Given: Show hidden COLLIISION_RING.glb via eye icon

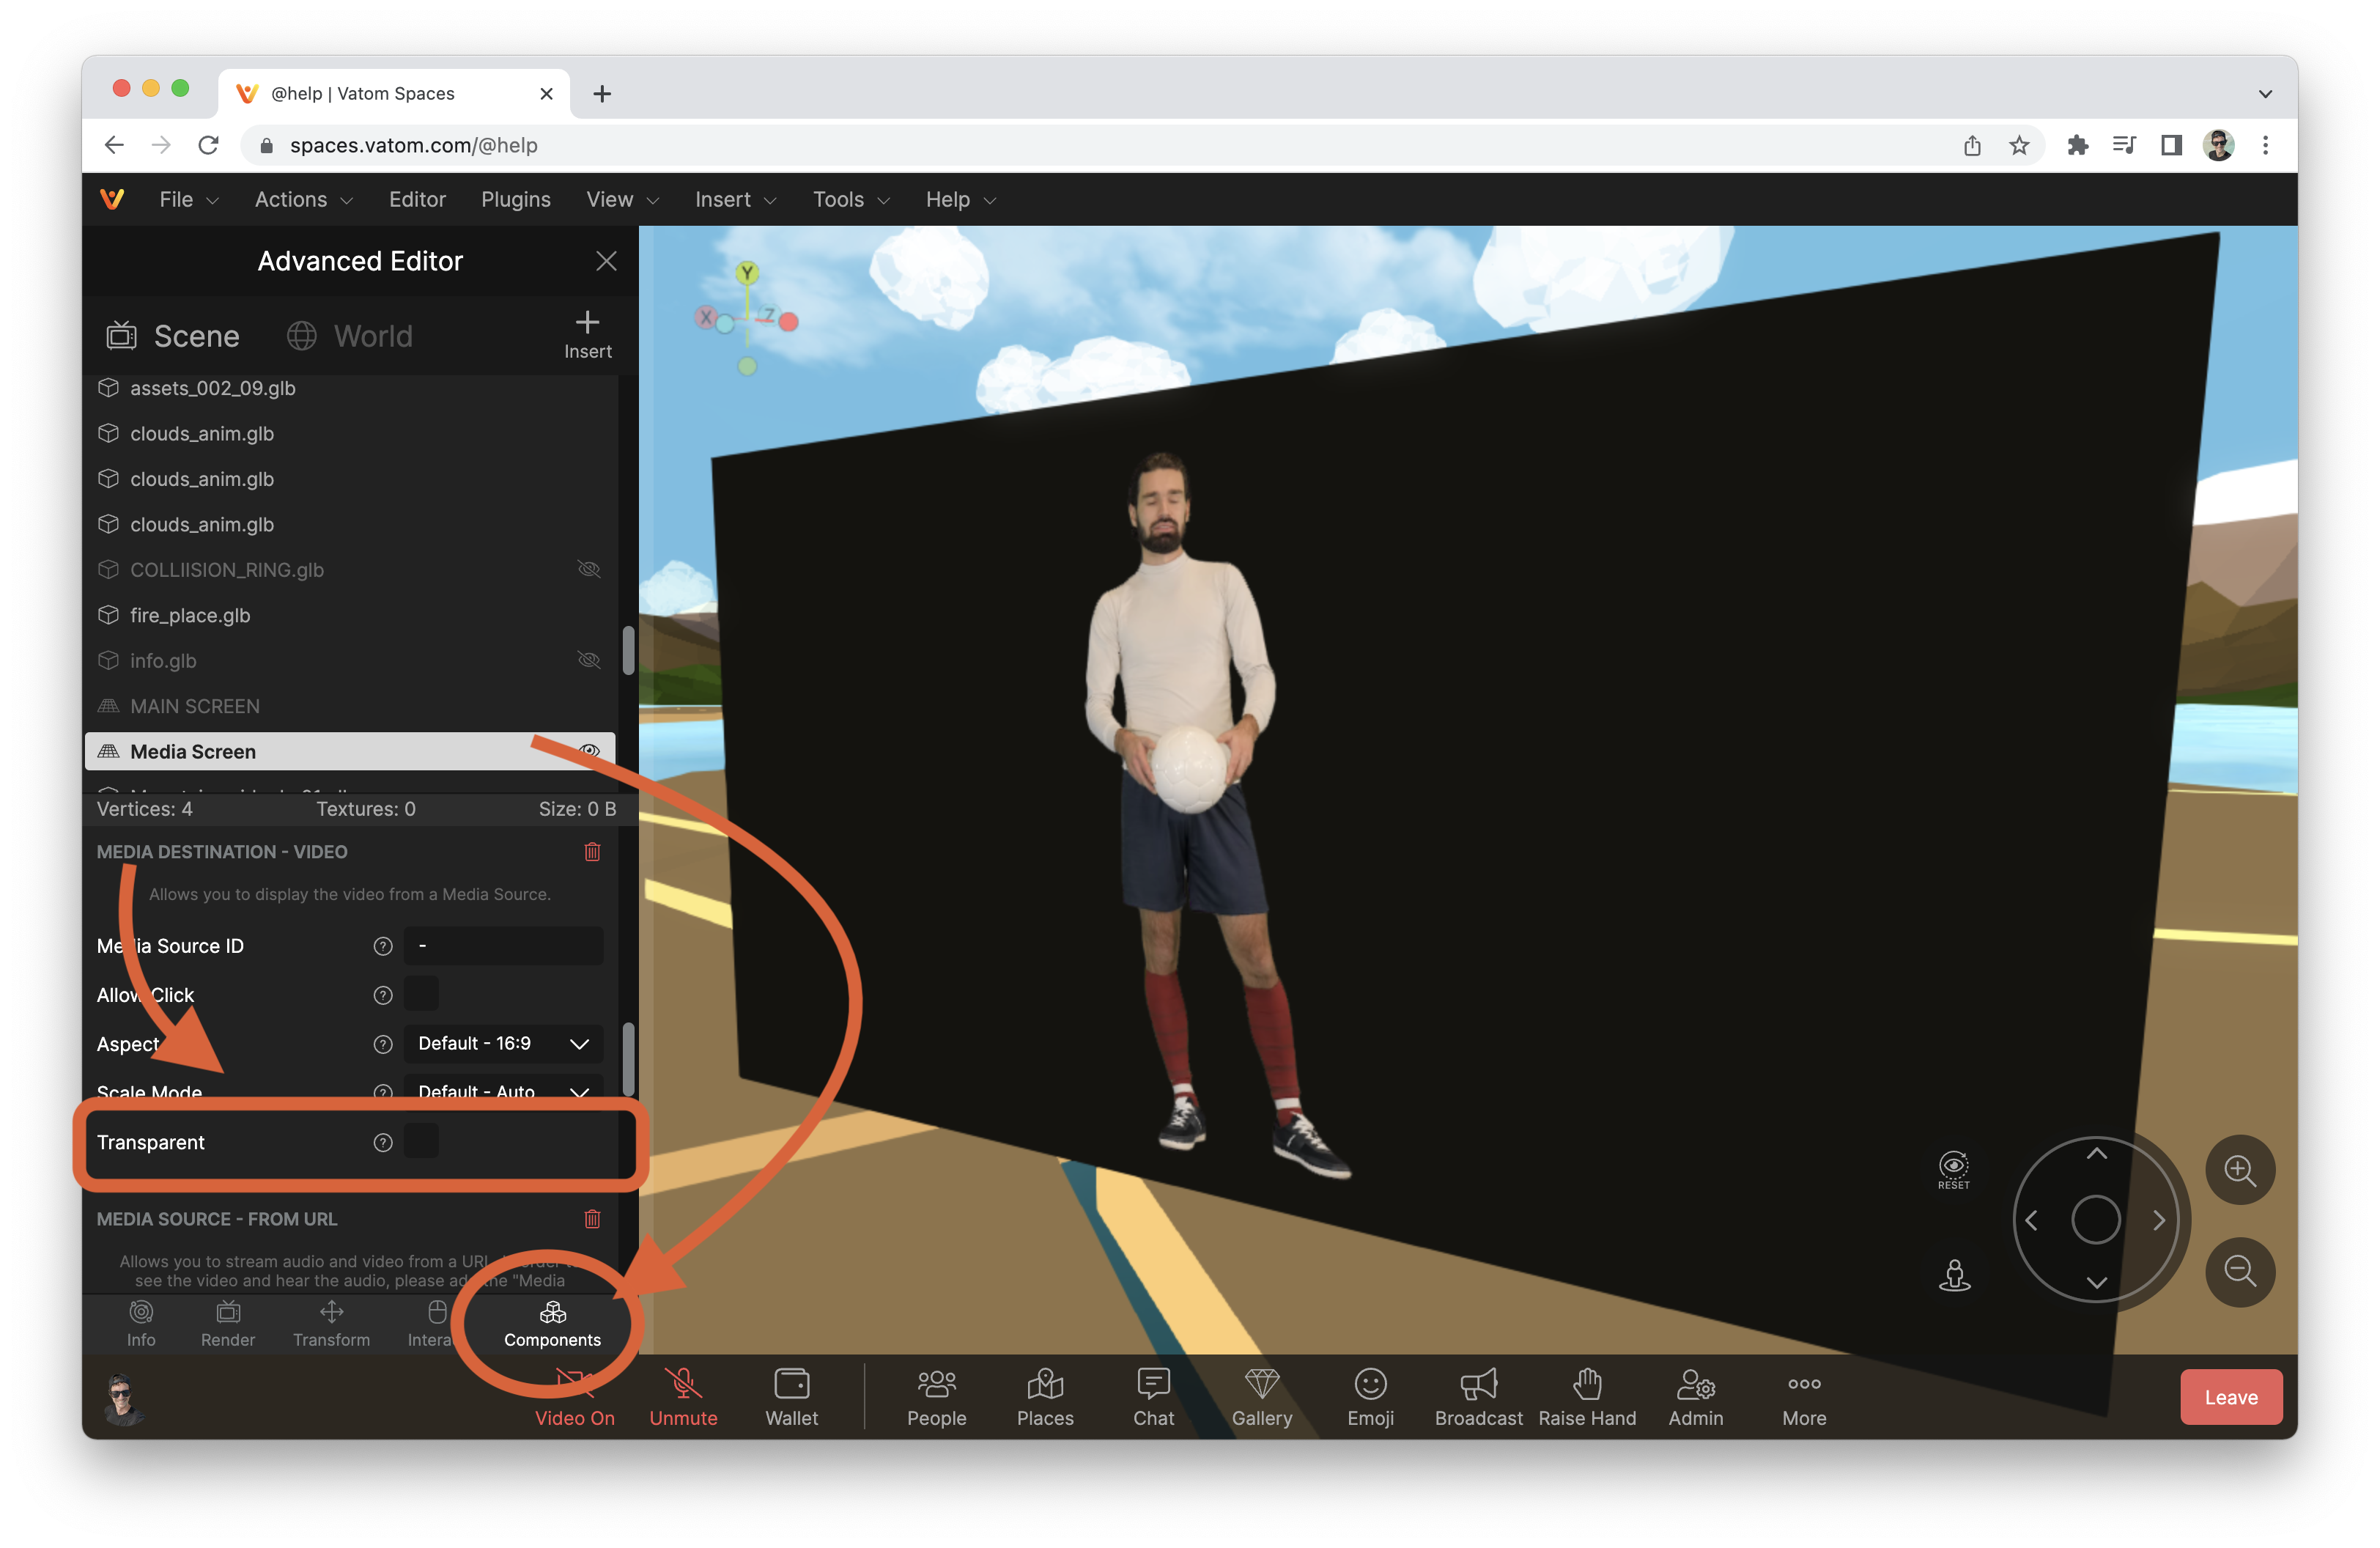Looking at the screenshot, I should pos(589,570).
